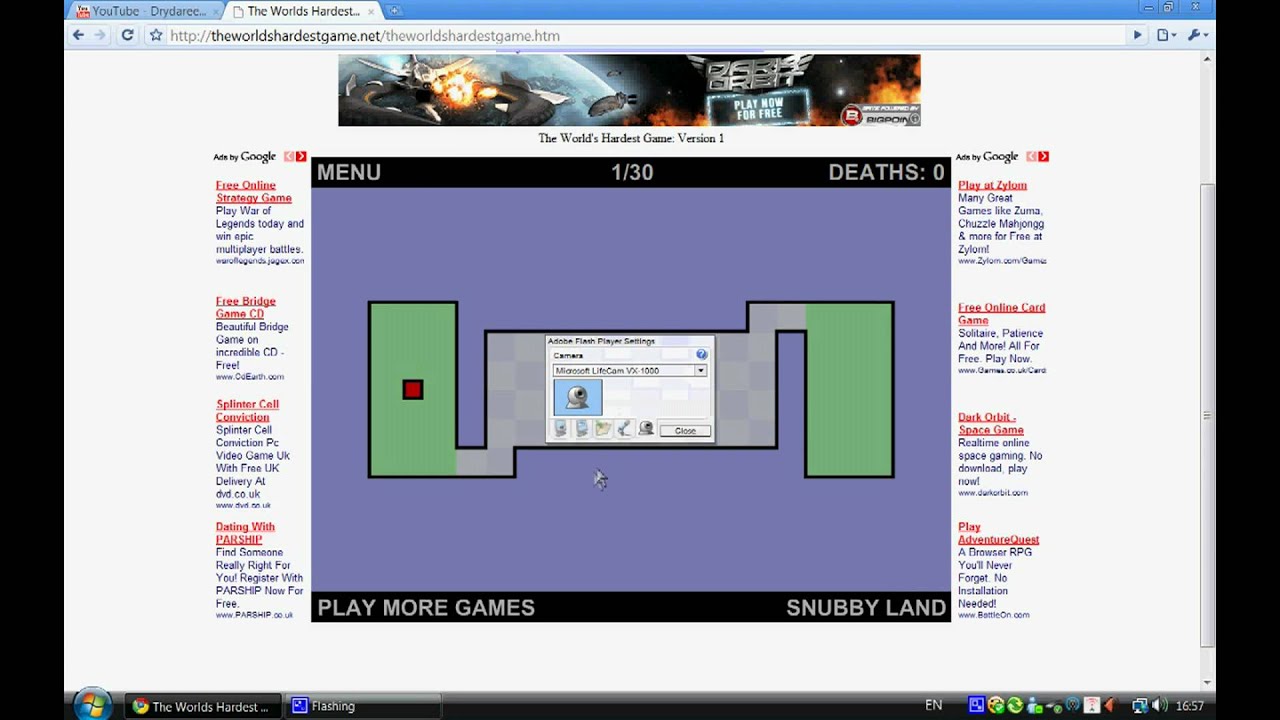
Task: Click SNUBBY LAND in the game footer
Action: point(866,607)
